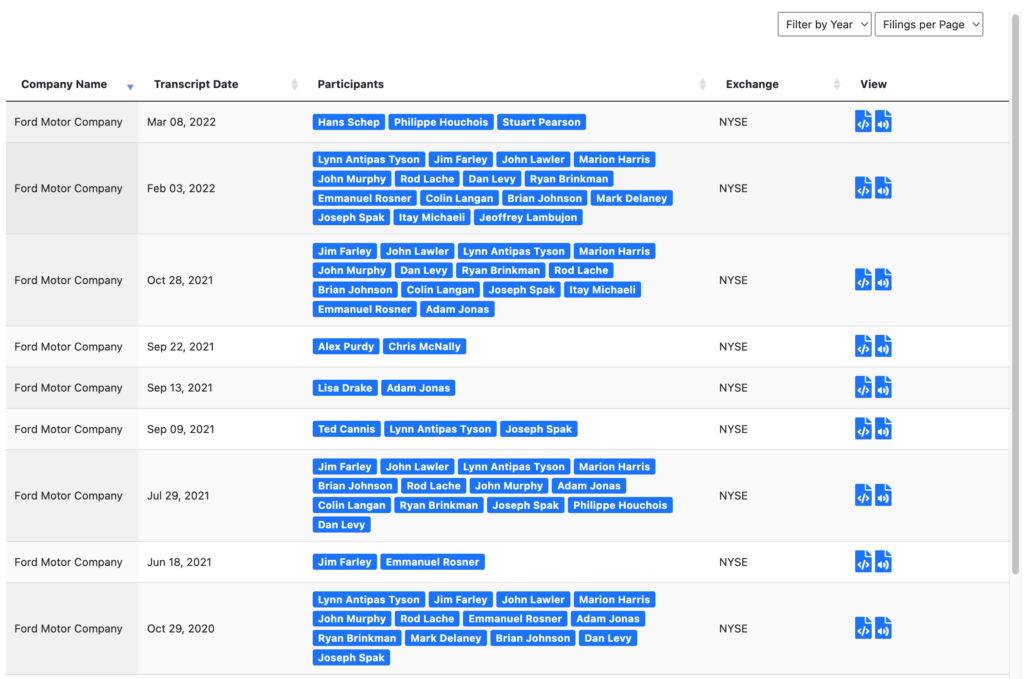Click the page vertical scrollbar

pyautogui.click(x=1015, y=294)
